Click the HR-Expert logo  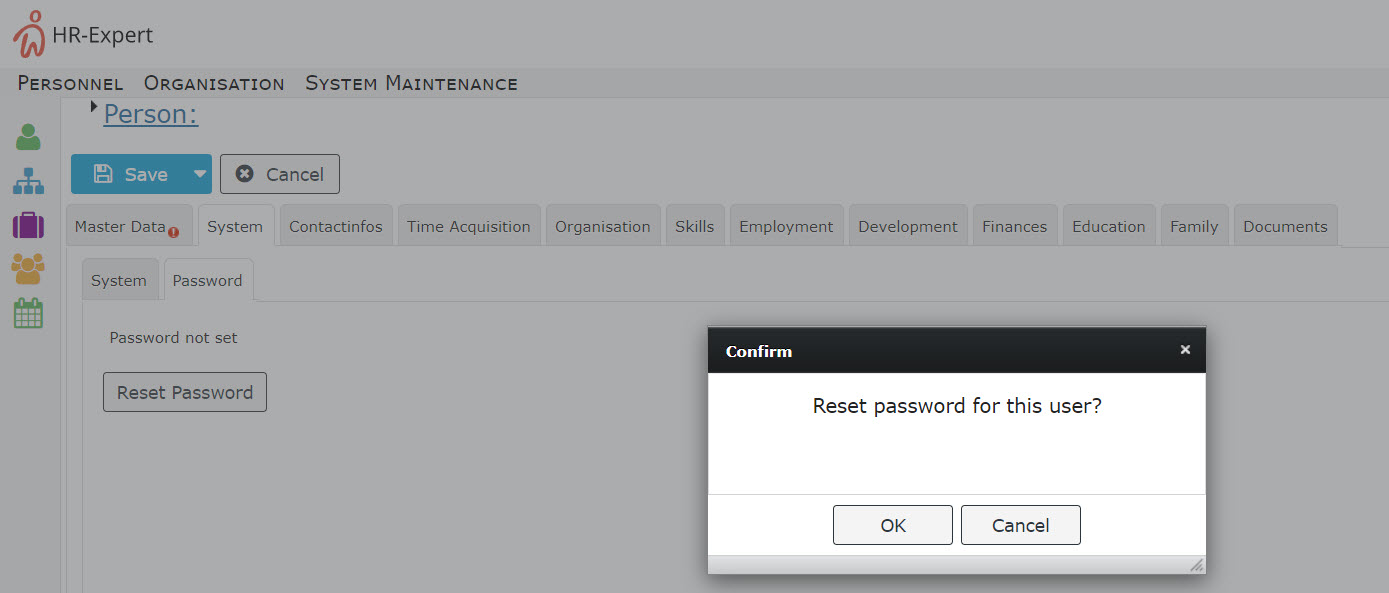click(x=82, y=34)
